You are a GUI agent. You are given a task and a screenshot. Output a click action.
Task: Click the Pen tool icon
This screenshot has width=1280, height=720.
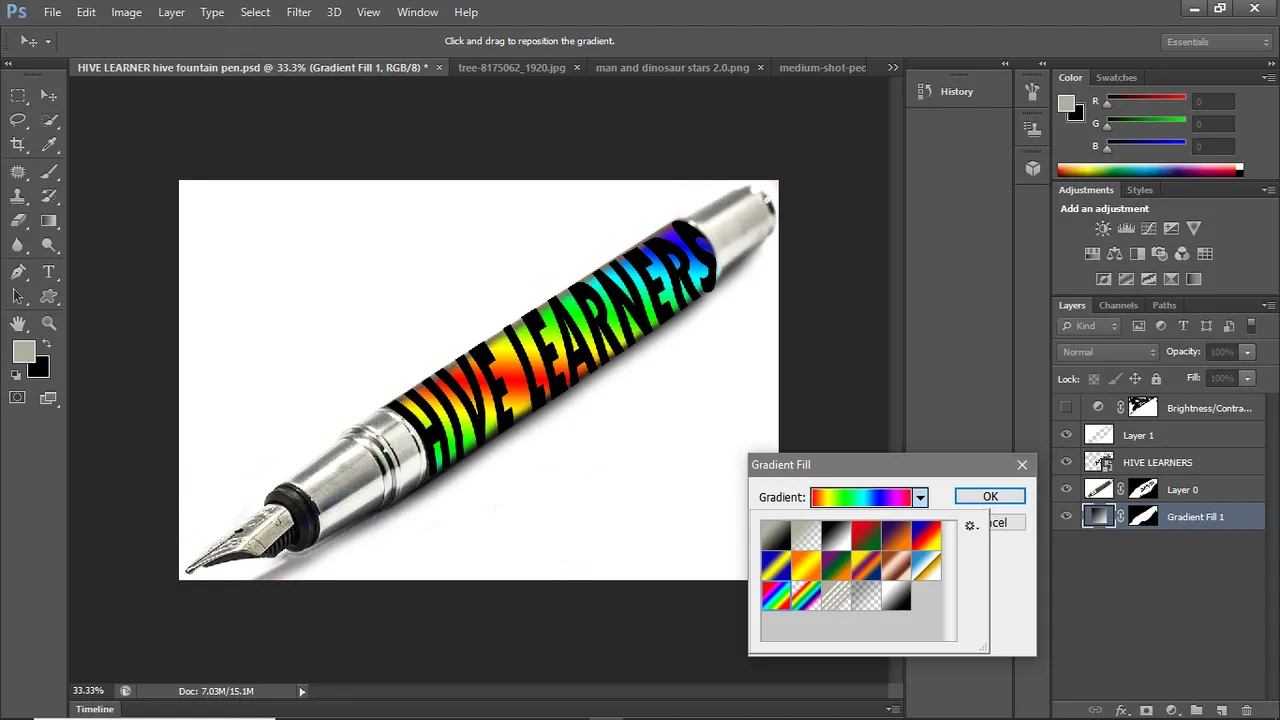click(x=18, y=272)
